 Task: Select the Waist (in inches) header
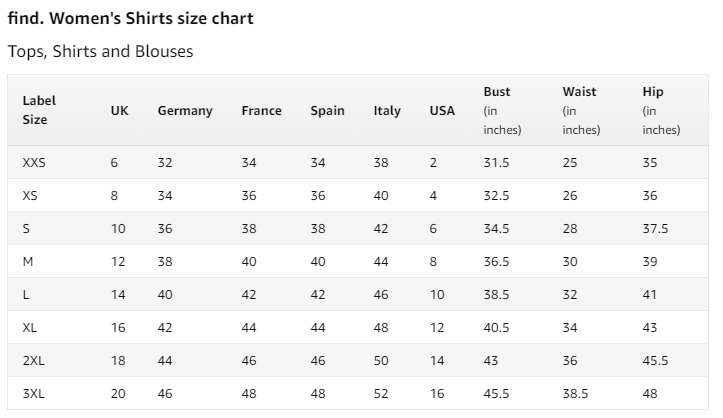(x=581, y=111)
